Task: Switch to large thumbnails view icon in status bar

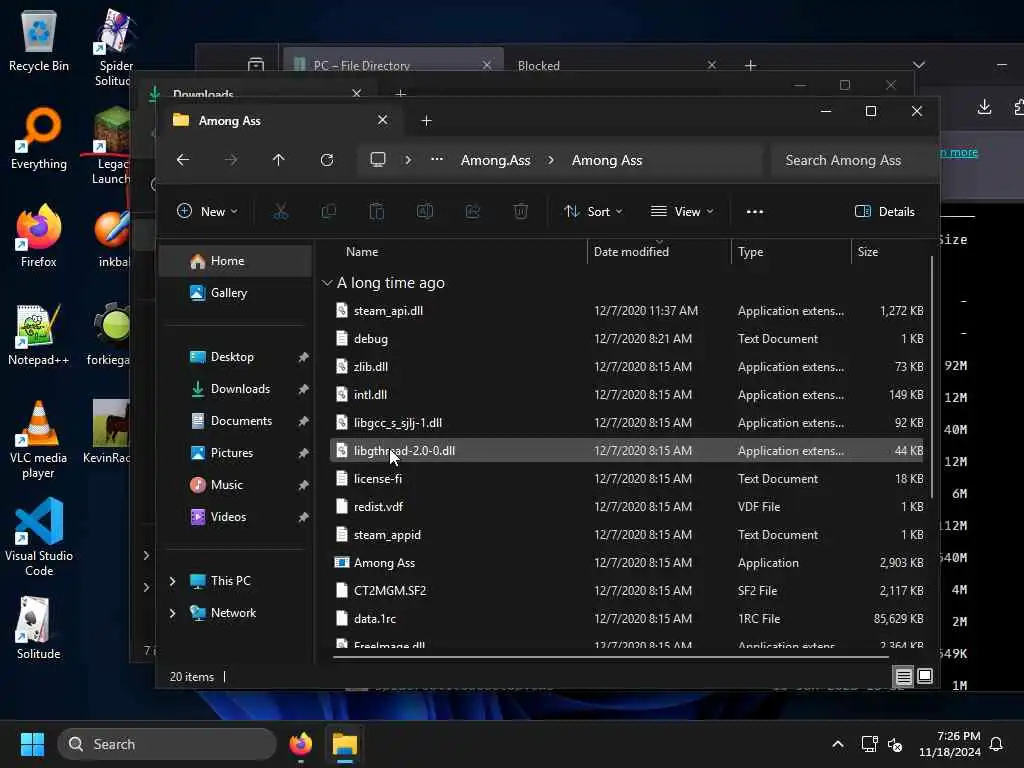Action: click(x=925, y=677)
